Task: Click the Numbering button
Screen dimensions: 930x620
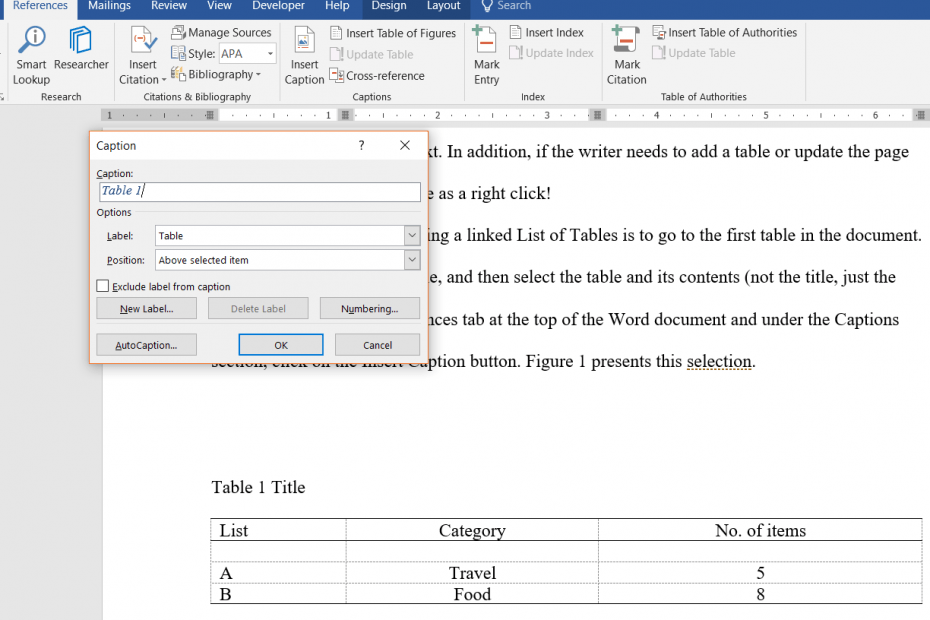Action: (x=370, y=308)
